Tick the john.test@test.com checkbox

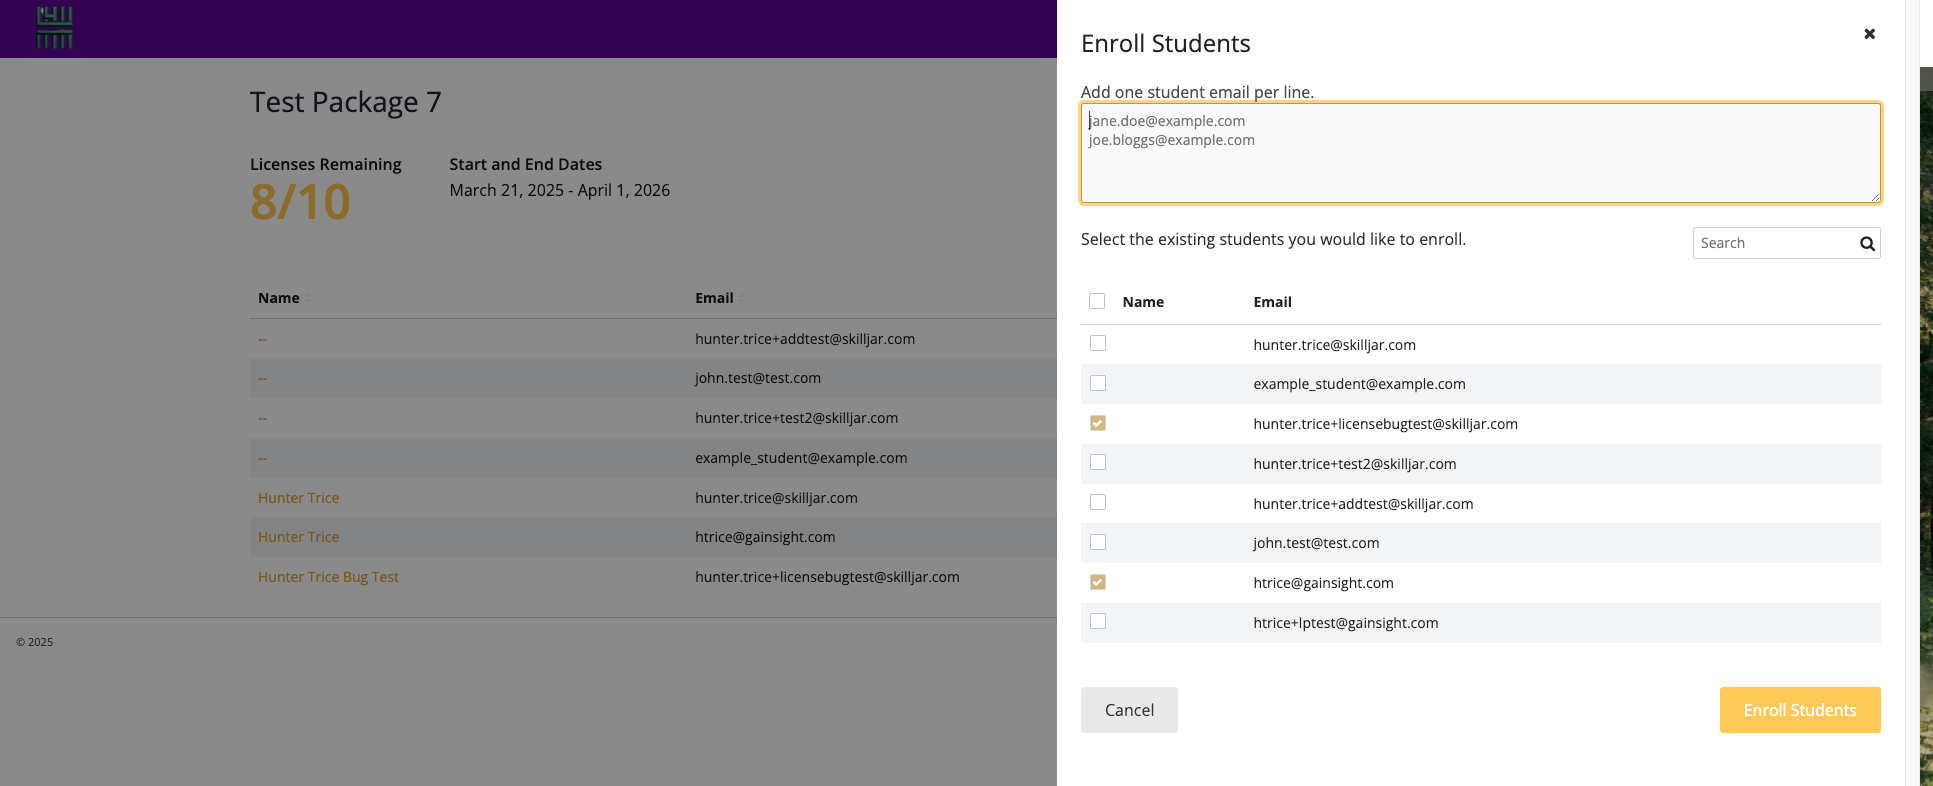[1098, 542]
